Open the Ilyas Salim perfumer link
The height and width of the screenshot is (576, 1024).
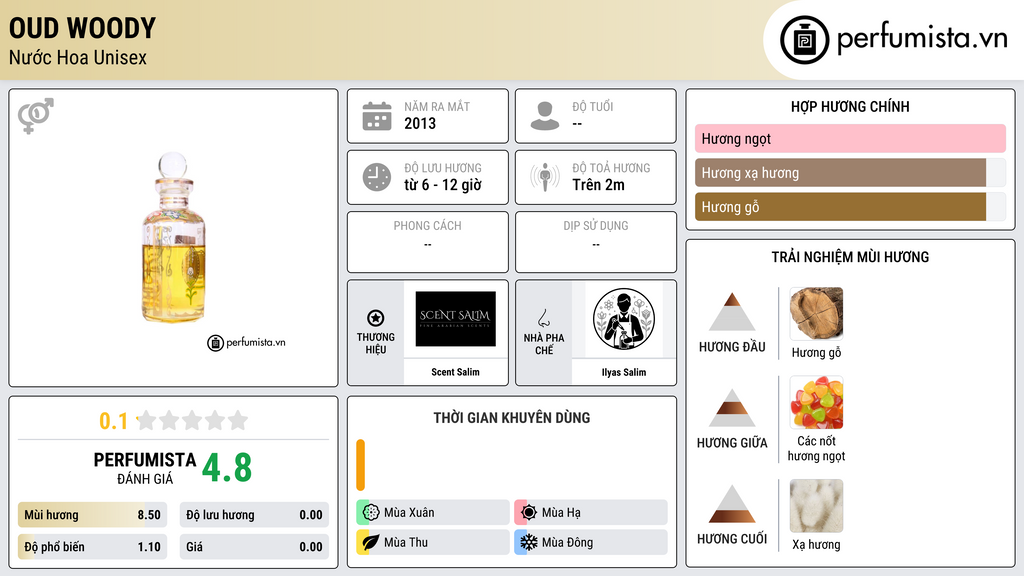(x=624, y=372)
